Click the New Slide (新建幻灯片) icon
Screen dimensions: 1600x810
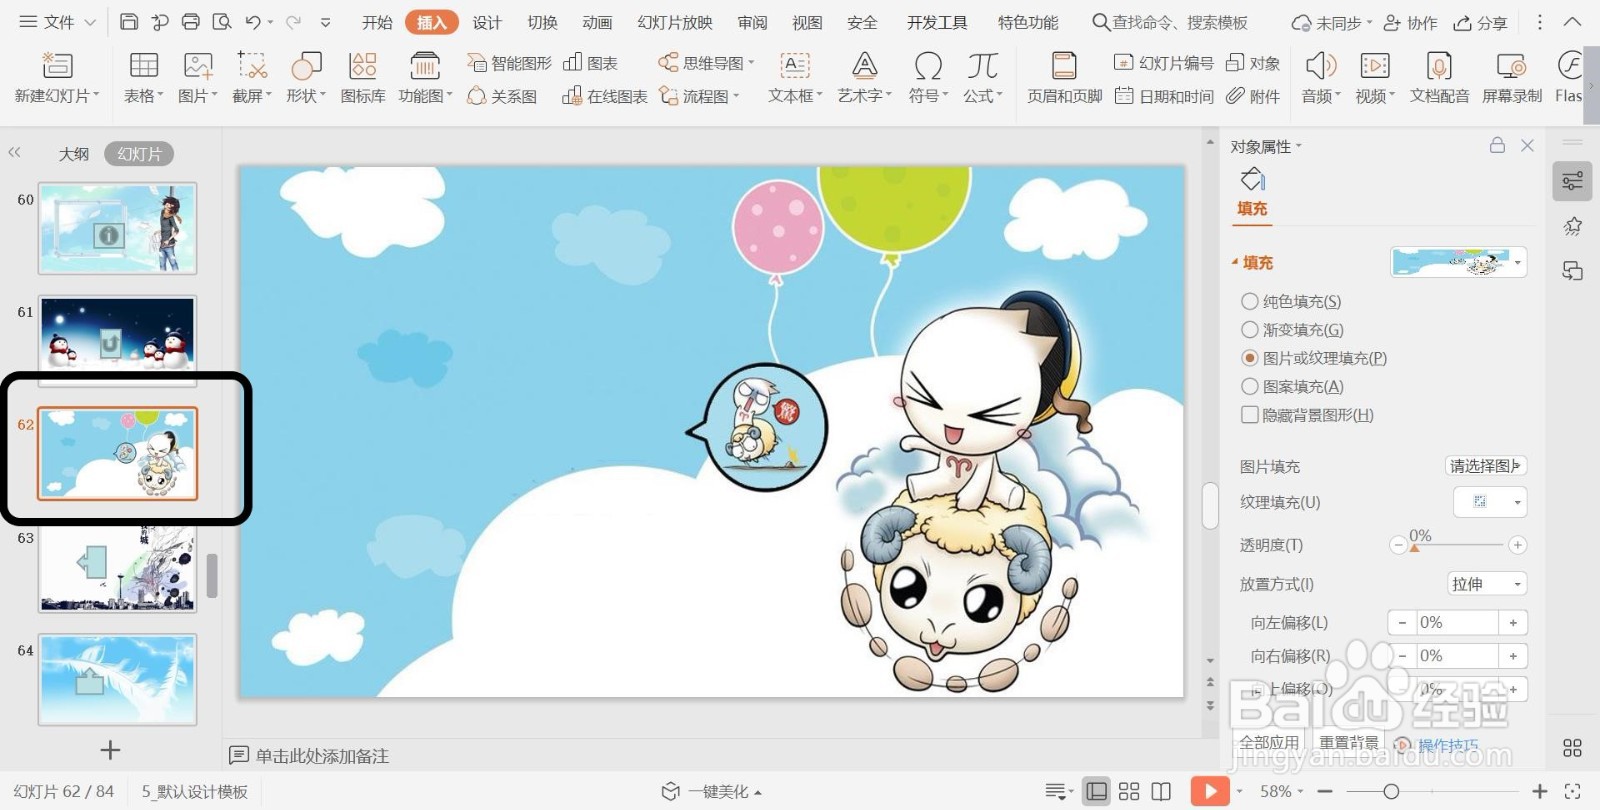[x=57, y=66]
